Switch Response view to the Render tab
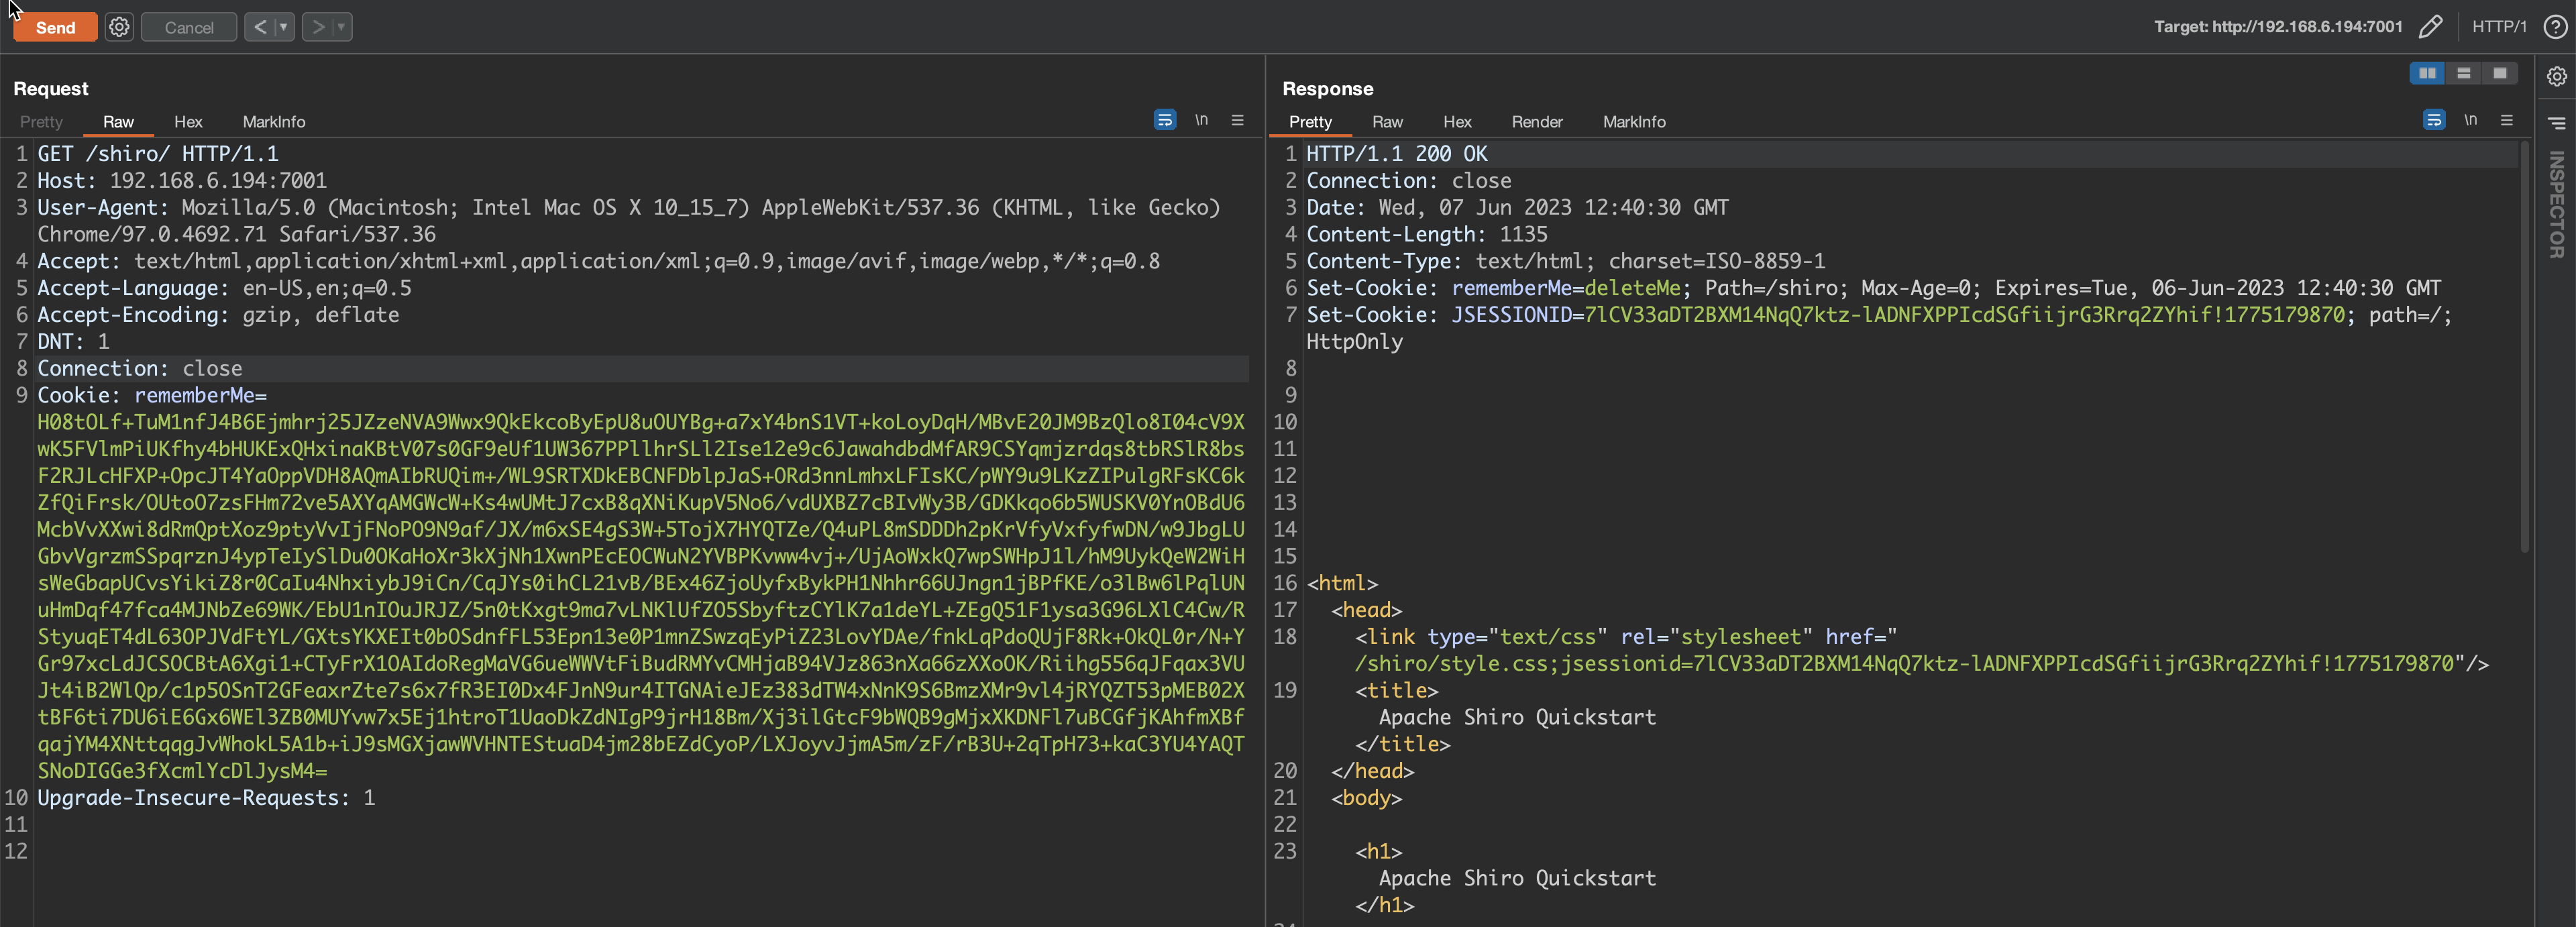The image size is (2576, 927). coord(1536,122)
